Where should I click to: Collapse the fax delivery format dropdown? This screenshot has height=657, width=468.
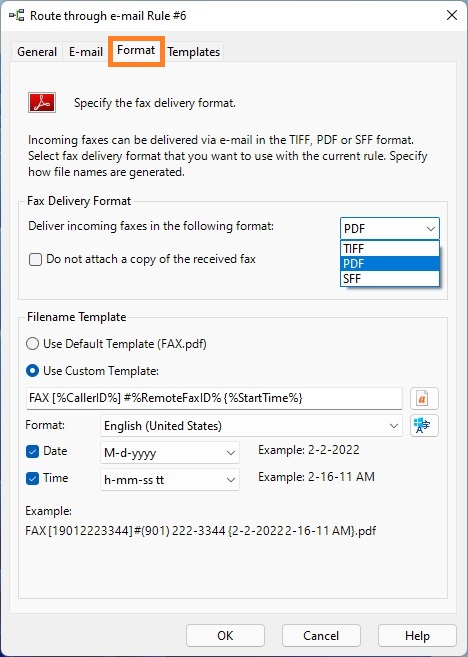tap(390, 229)
